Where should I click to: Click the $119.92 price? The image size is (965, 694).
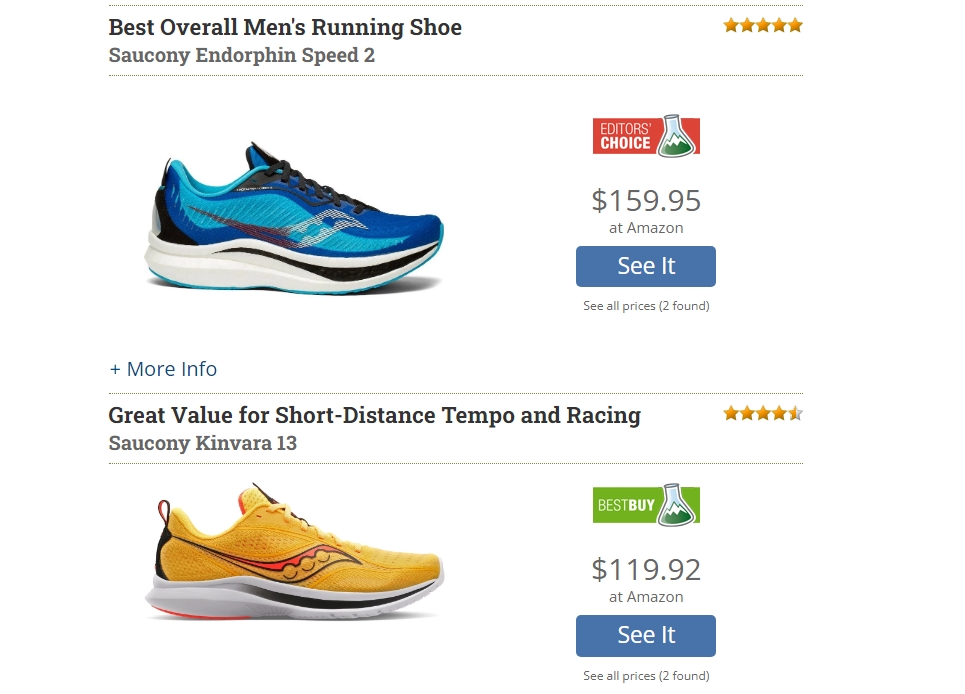(646, 569)
